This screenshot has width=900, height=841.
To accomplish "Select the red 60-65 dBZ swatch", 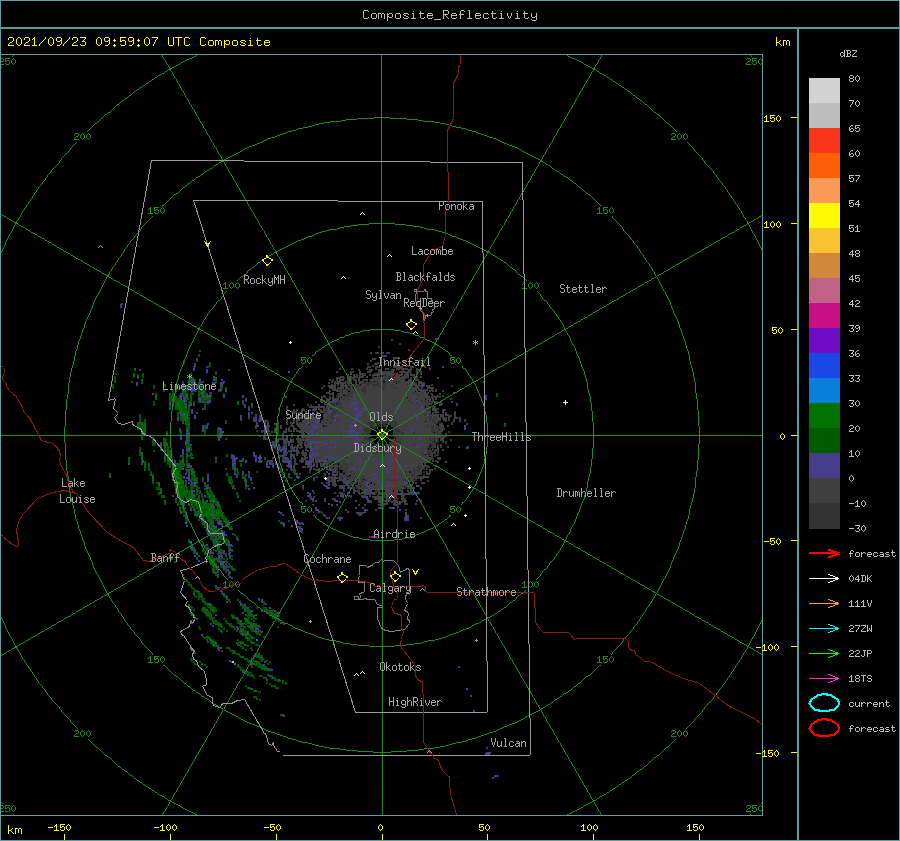I will 824,141.
